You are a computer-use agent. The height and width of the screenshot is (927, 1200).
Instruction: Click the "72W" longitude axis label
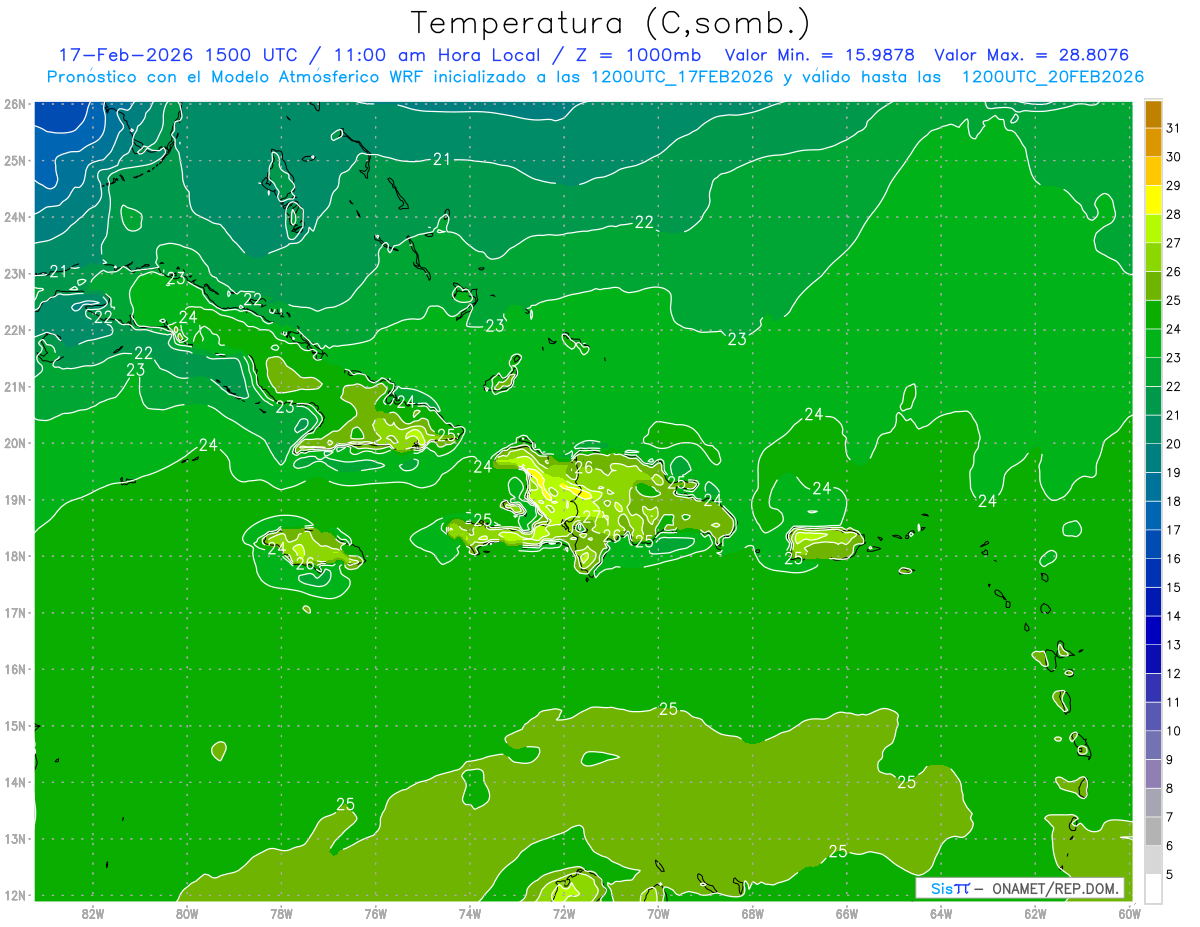[x=564, y=913]
